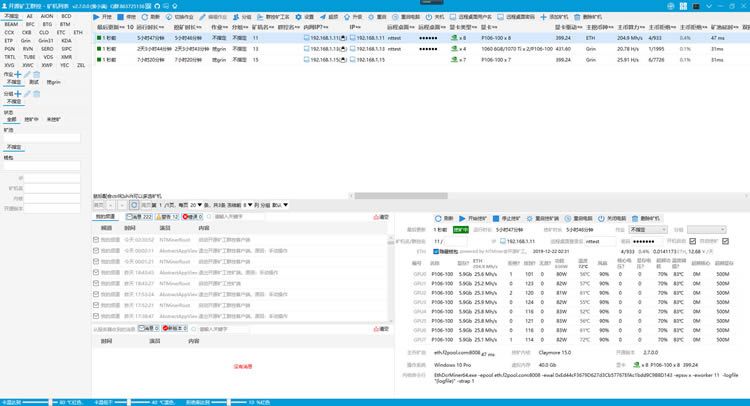
Task: Click the power icon to shut down miner
Action: pos(429,17)
